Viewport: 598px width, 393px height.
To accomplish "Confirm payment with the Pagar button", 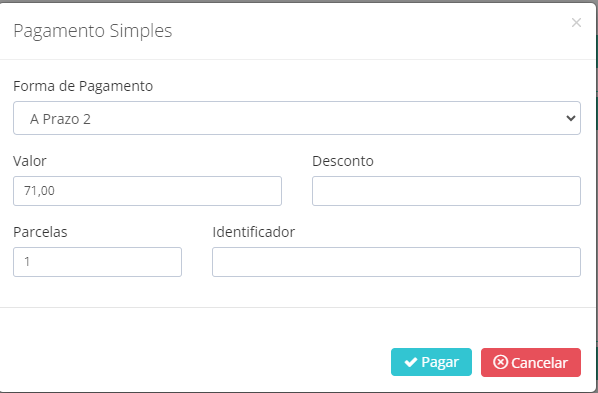I will (x=431, y=362).
